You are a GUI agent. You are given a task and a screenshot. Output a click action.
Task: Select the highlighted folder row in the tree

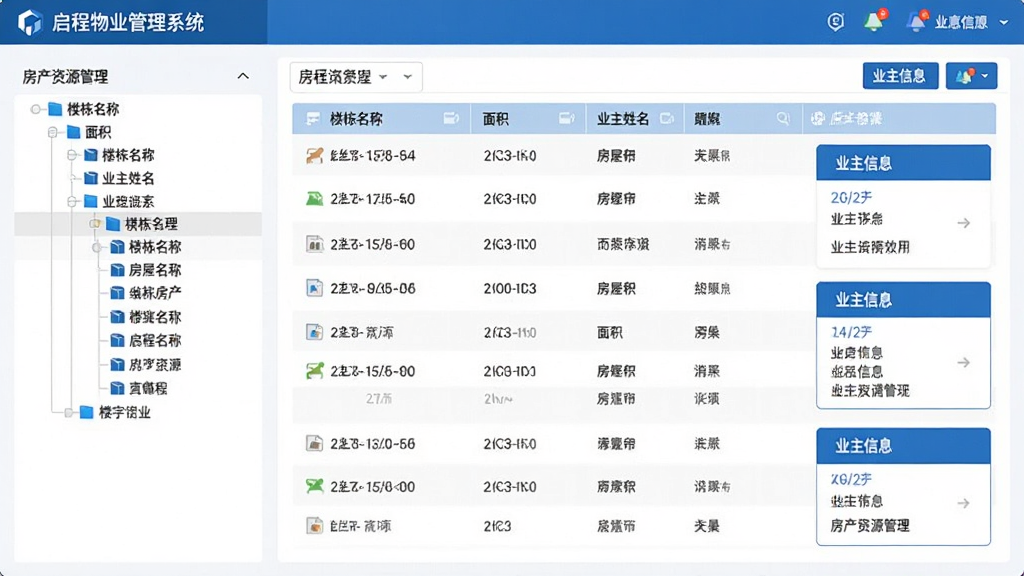tap(138, 223)
